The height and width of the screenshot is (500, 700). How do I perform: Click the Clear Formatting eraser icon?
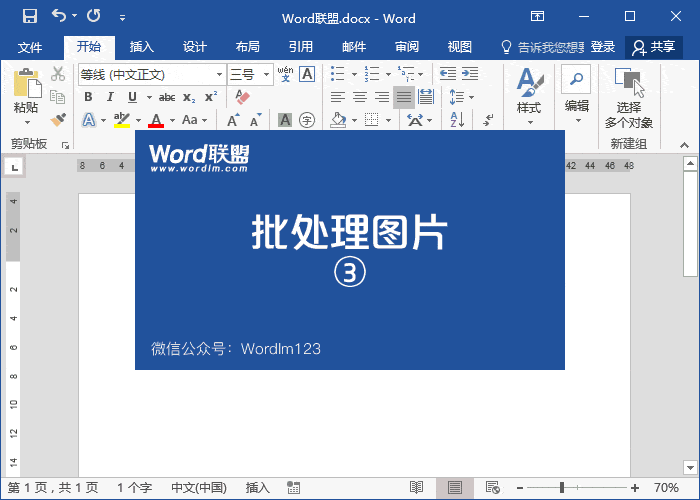tap(242, 97)
